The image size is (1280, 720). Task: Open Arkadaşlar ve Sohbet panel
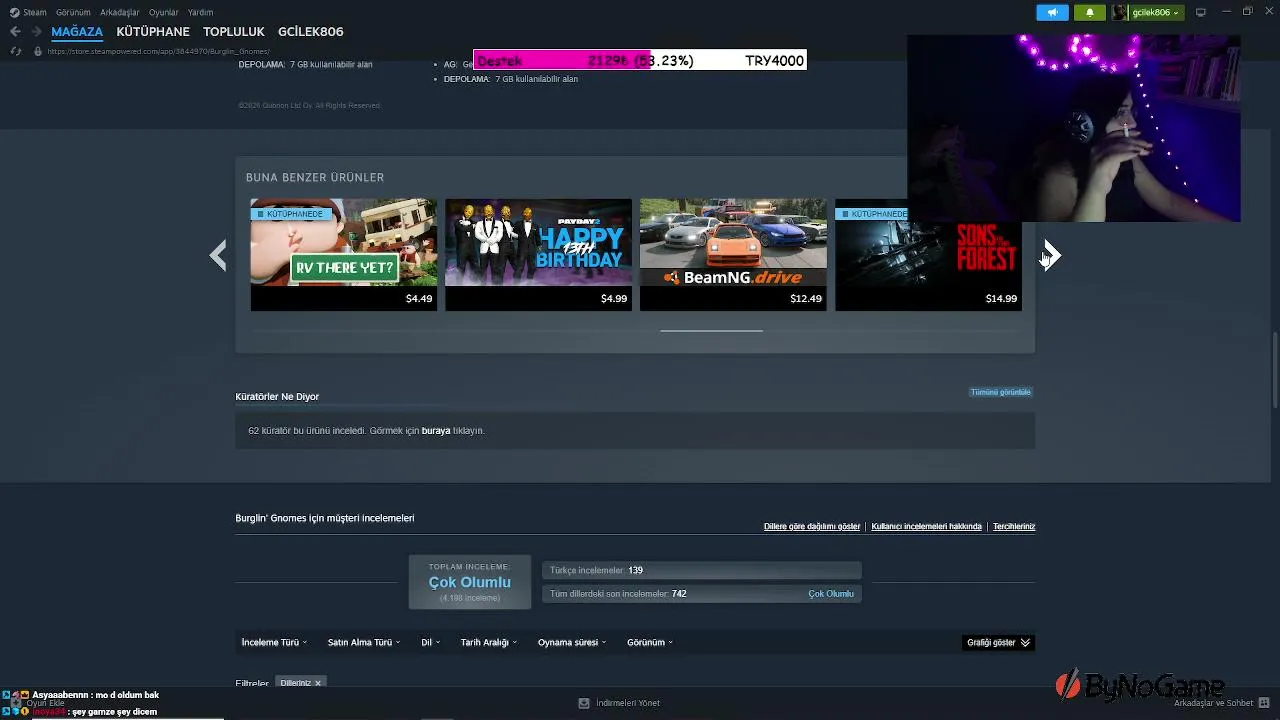coord(1214,703)
